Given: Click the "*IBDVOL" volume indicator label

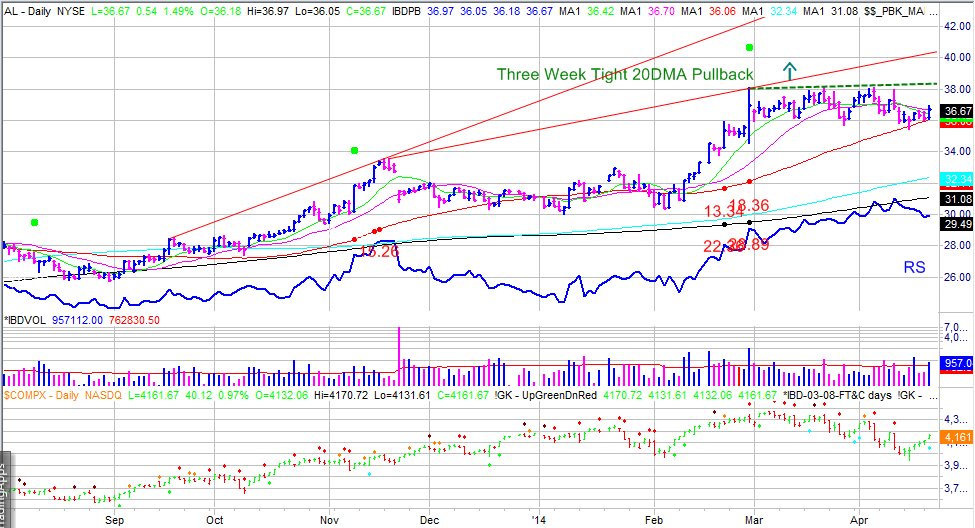Looking at the screenshot, I should [25, 320].
